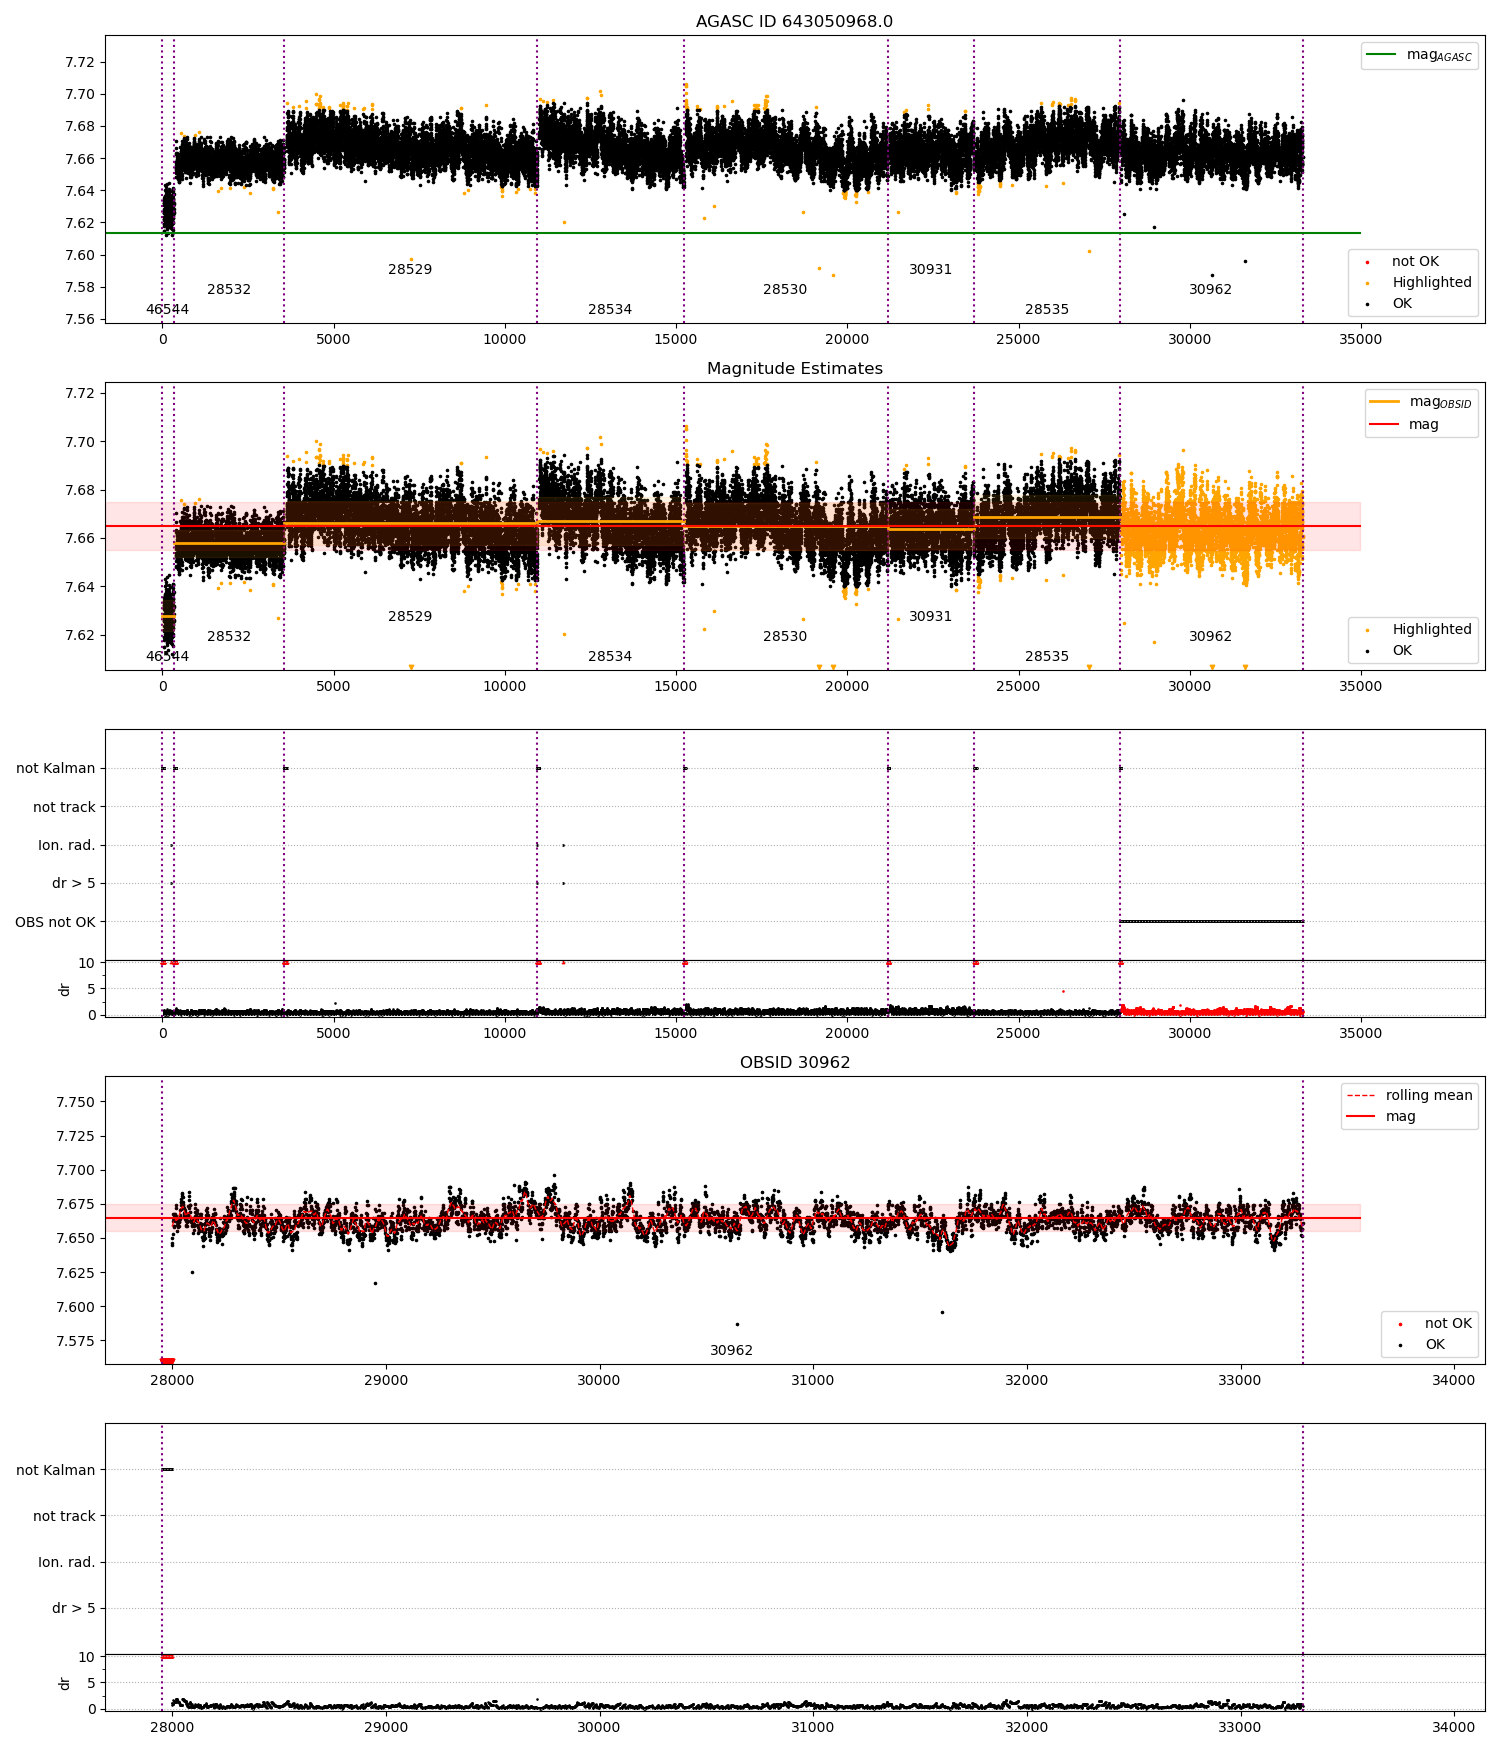Click 'not track' row label in bottom plot
Screen dimensions: 1500x1750
point(64,1516)
